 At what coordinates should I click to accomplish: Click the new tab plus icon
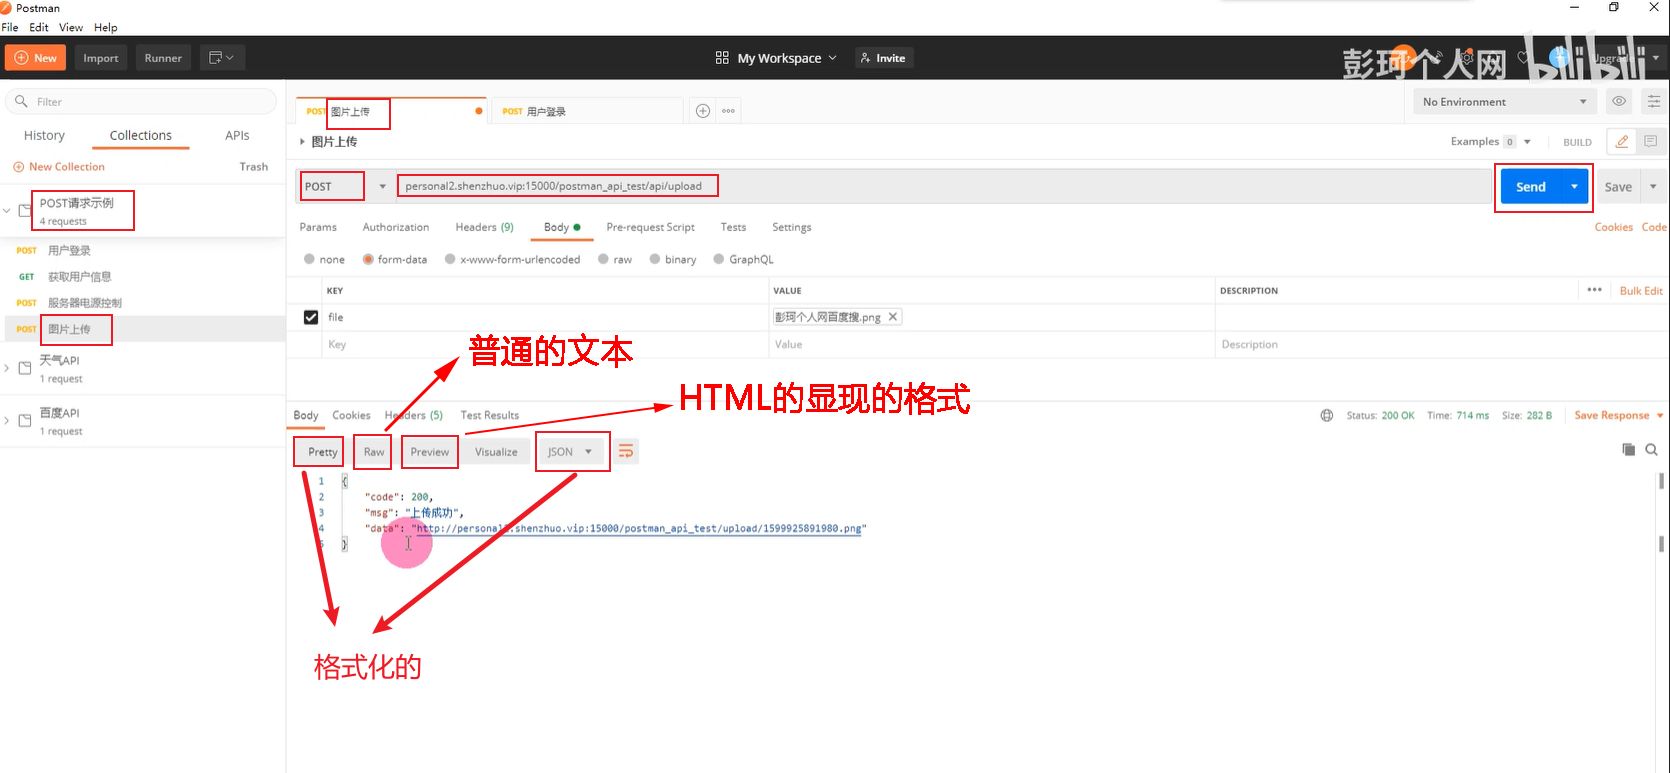click(703, 111)
